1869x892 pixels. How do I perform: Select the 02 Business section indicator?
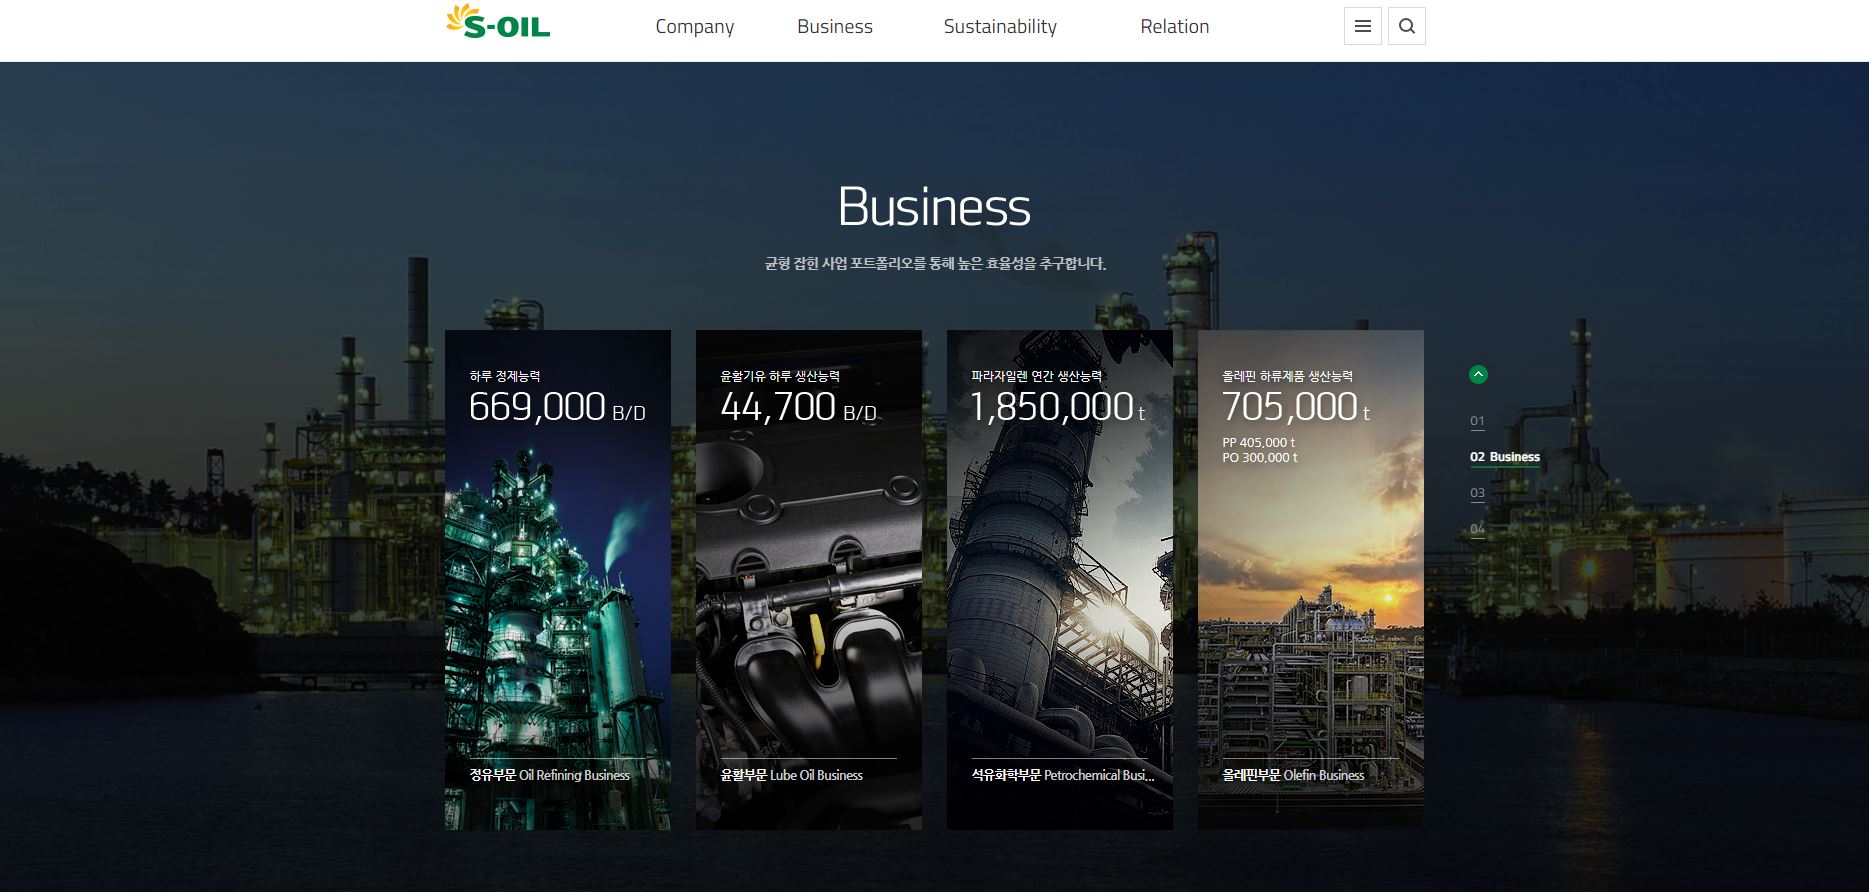1504,457
